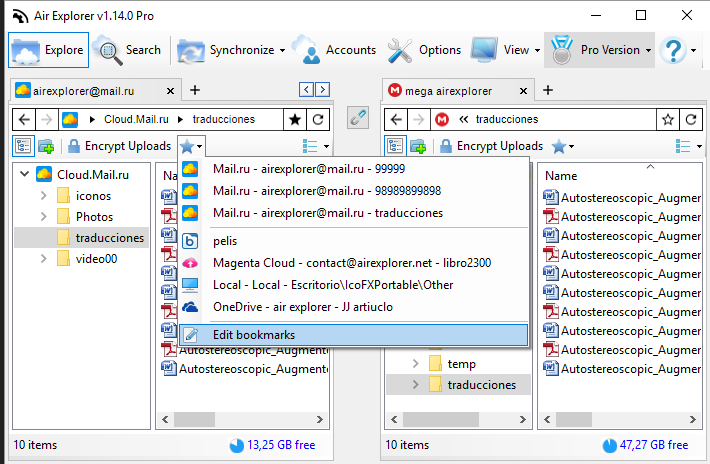Toggle folder tree view in right pane
This screenshot has width=710, height=464.
pos(395,146)
